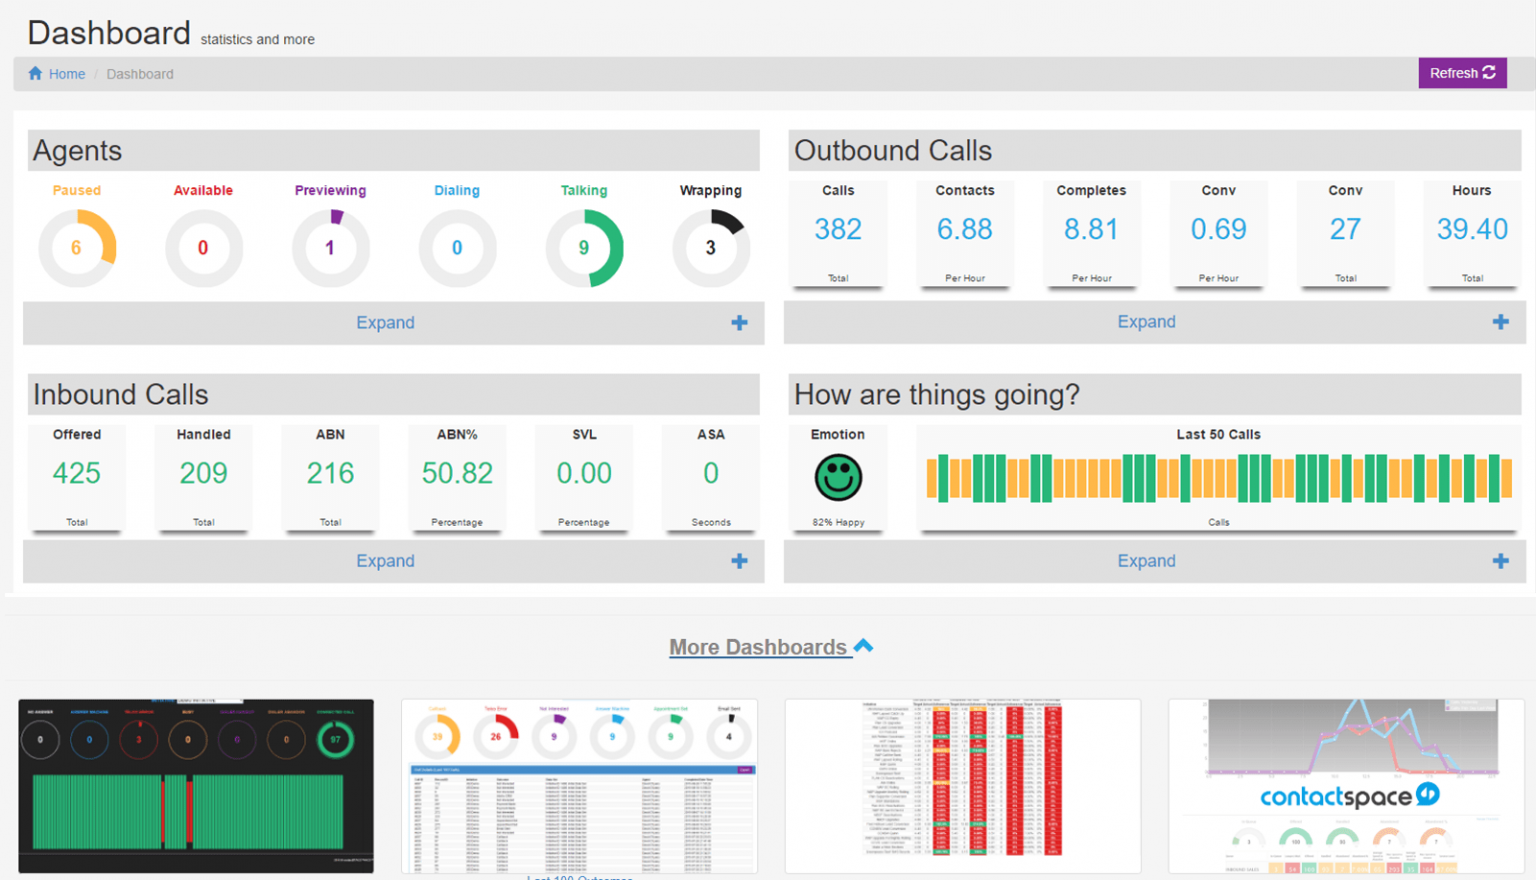Screen dimensions: 1536x880
Task: Click the Wrapping agents black donut gauge
Action: (x=711, y=248)
